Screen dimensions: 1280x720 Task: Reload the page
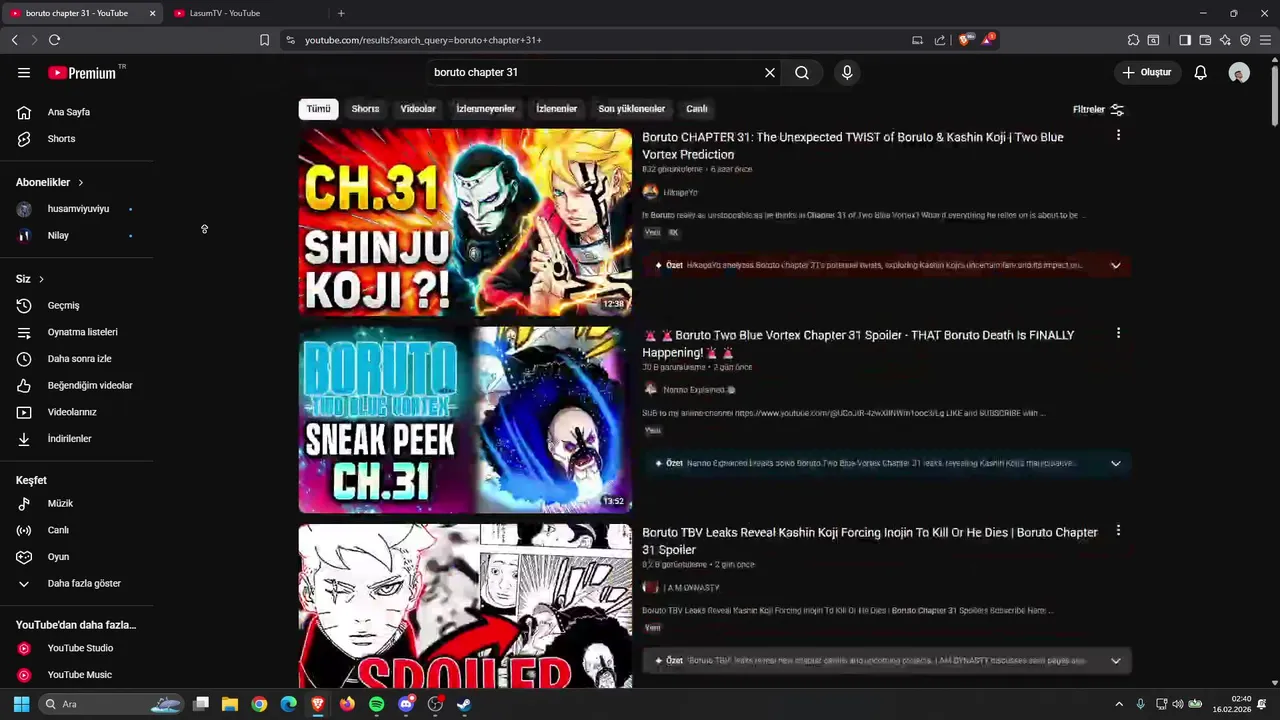54,40
